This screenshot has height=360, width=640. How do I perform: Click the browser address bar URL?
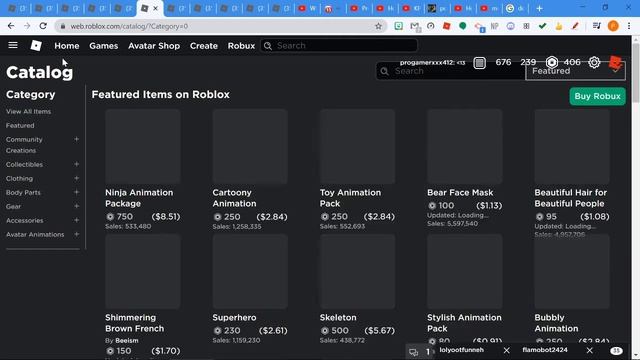click(x=129, y=26)
